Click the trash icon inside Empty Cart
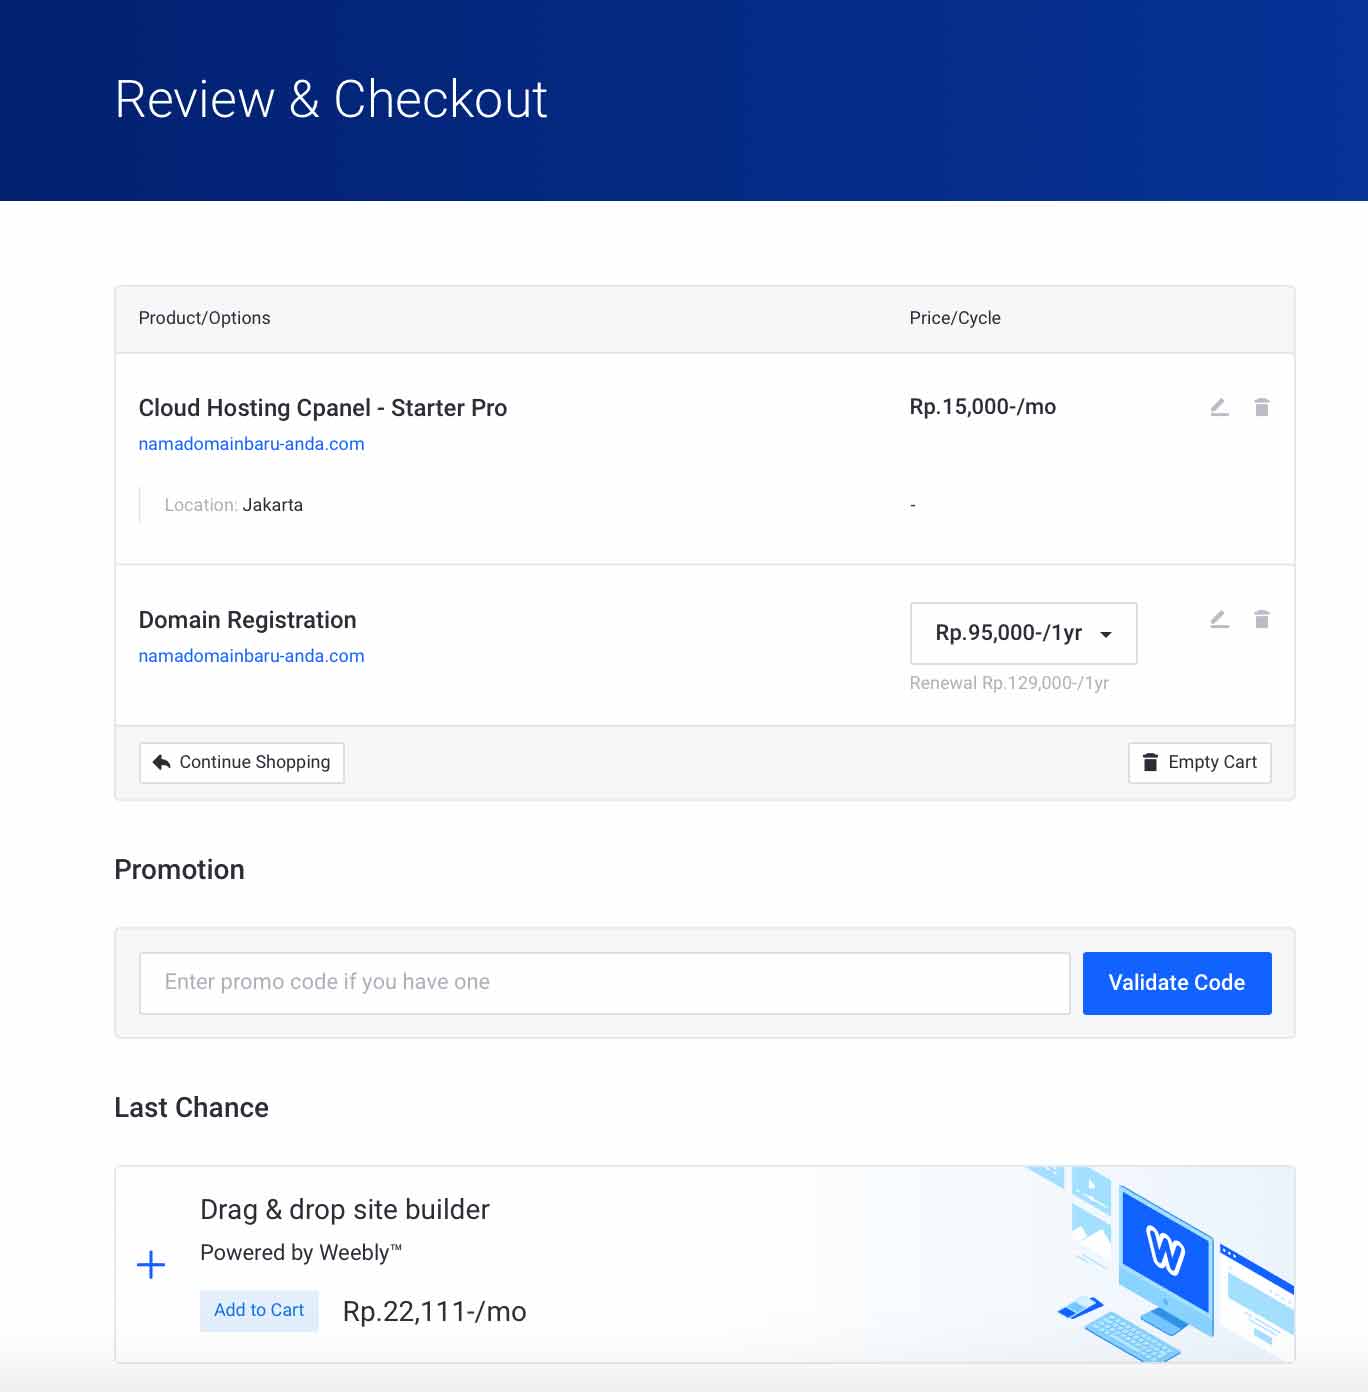The image size is (1368, 1392). (x=1150, y=762)
